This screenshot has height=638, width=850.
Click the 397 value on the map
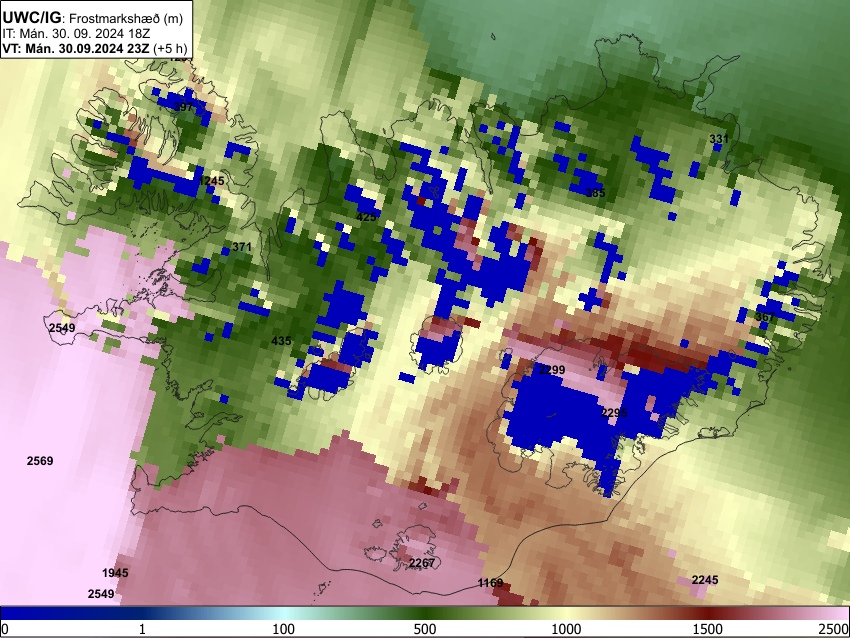183,107
